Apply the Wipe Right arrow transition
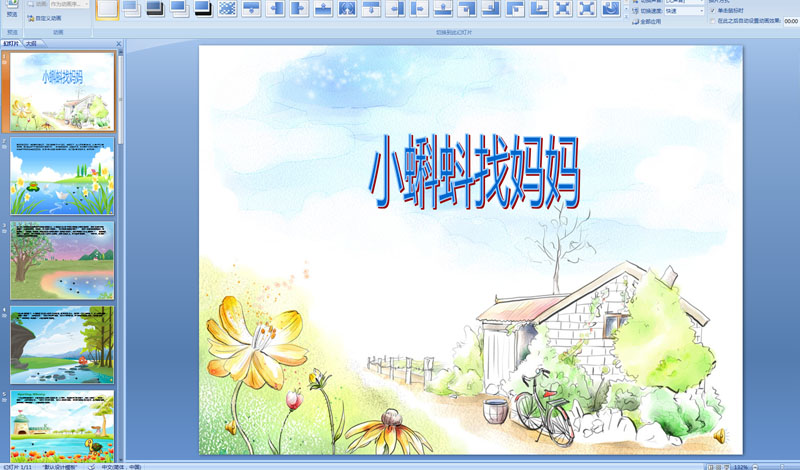 point(299,9)
